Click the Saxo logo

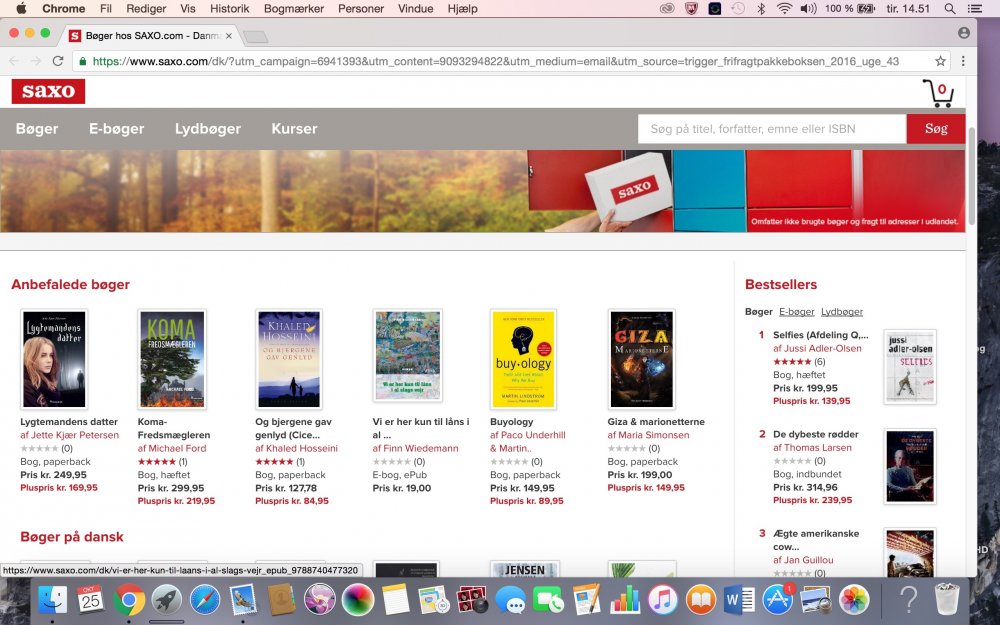pyautogui.click(x=48, y=91)
